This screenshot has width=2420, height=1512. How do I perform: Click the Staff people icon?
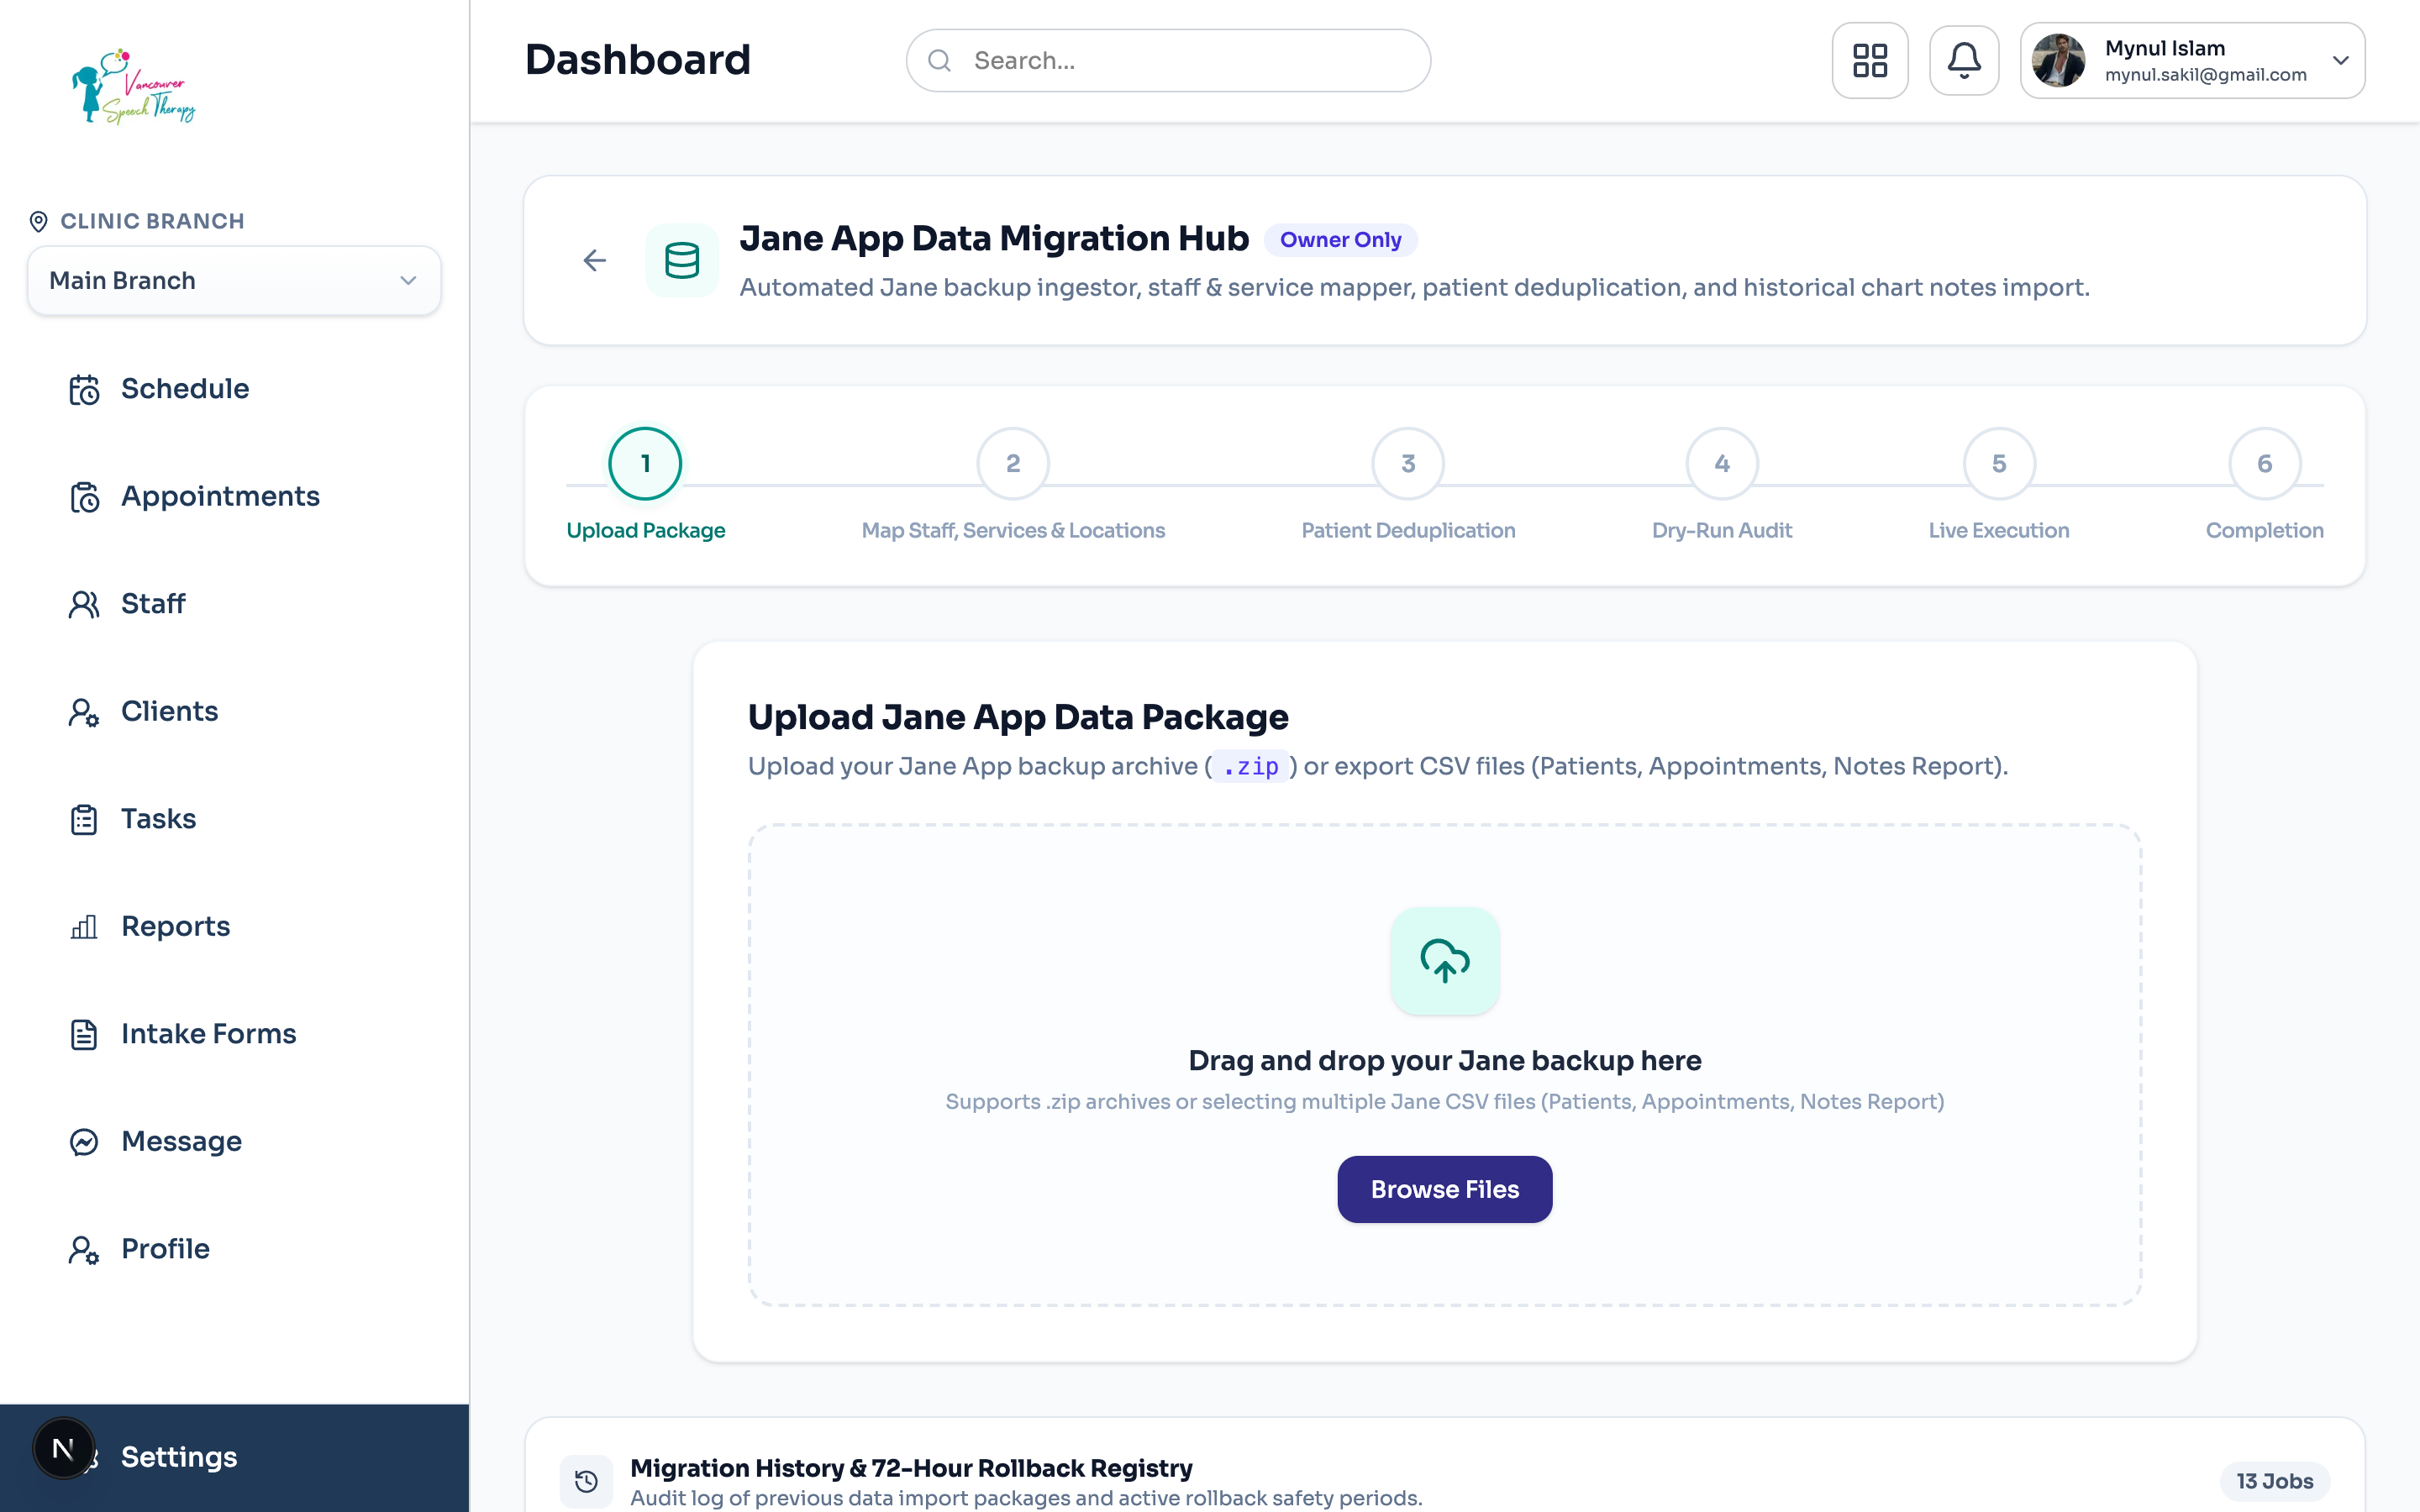tap(84, 604)
